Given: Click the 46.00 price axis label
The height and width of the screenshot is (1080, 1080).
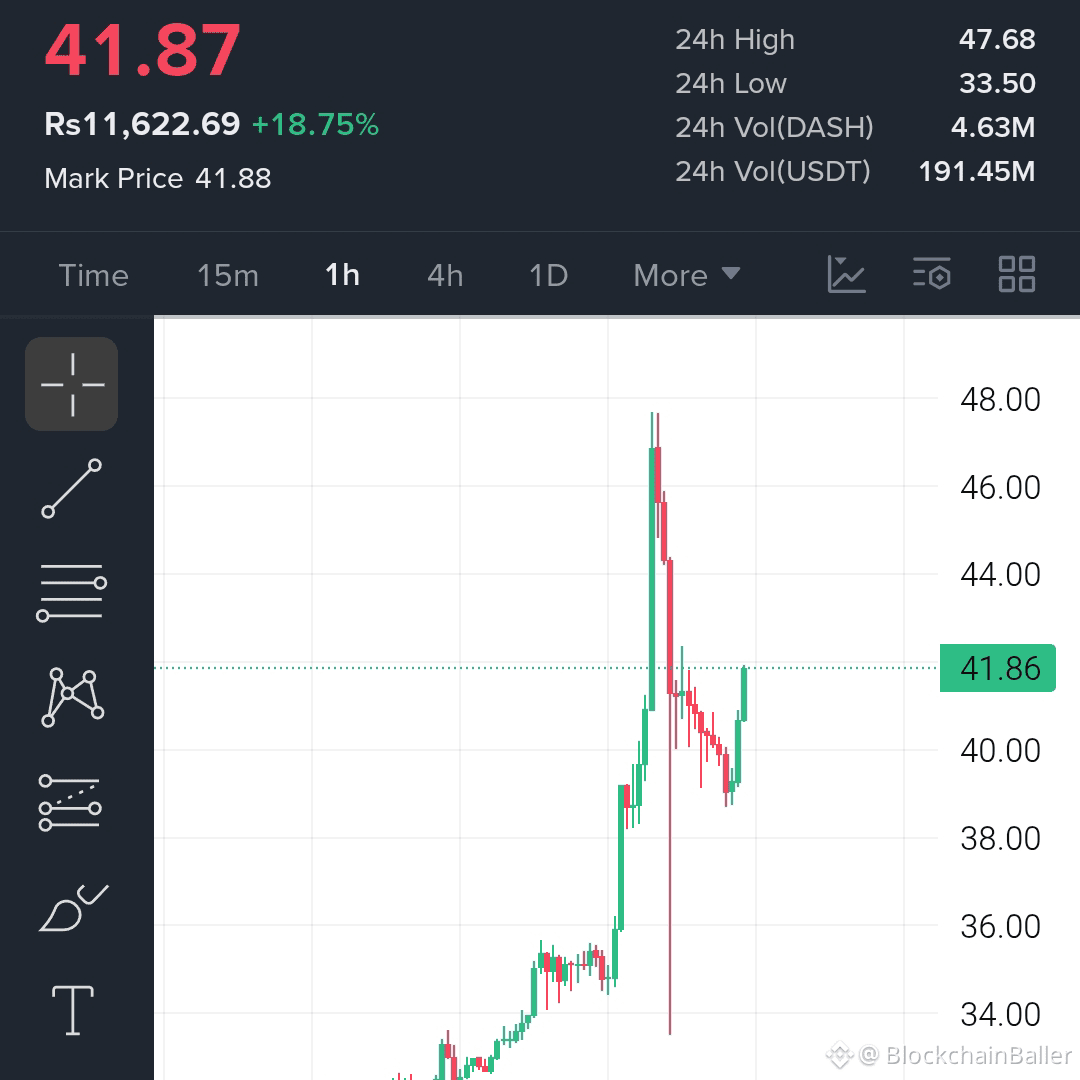Looking at the screenshot, I should tap(1000, 487).
